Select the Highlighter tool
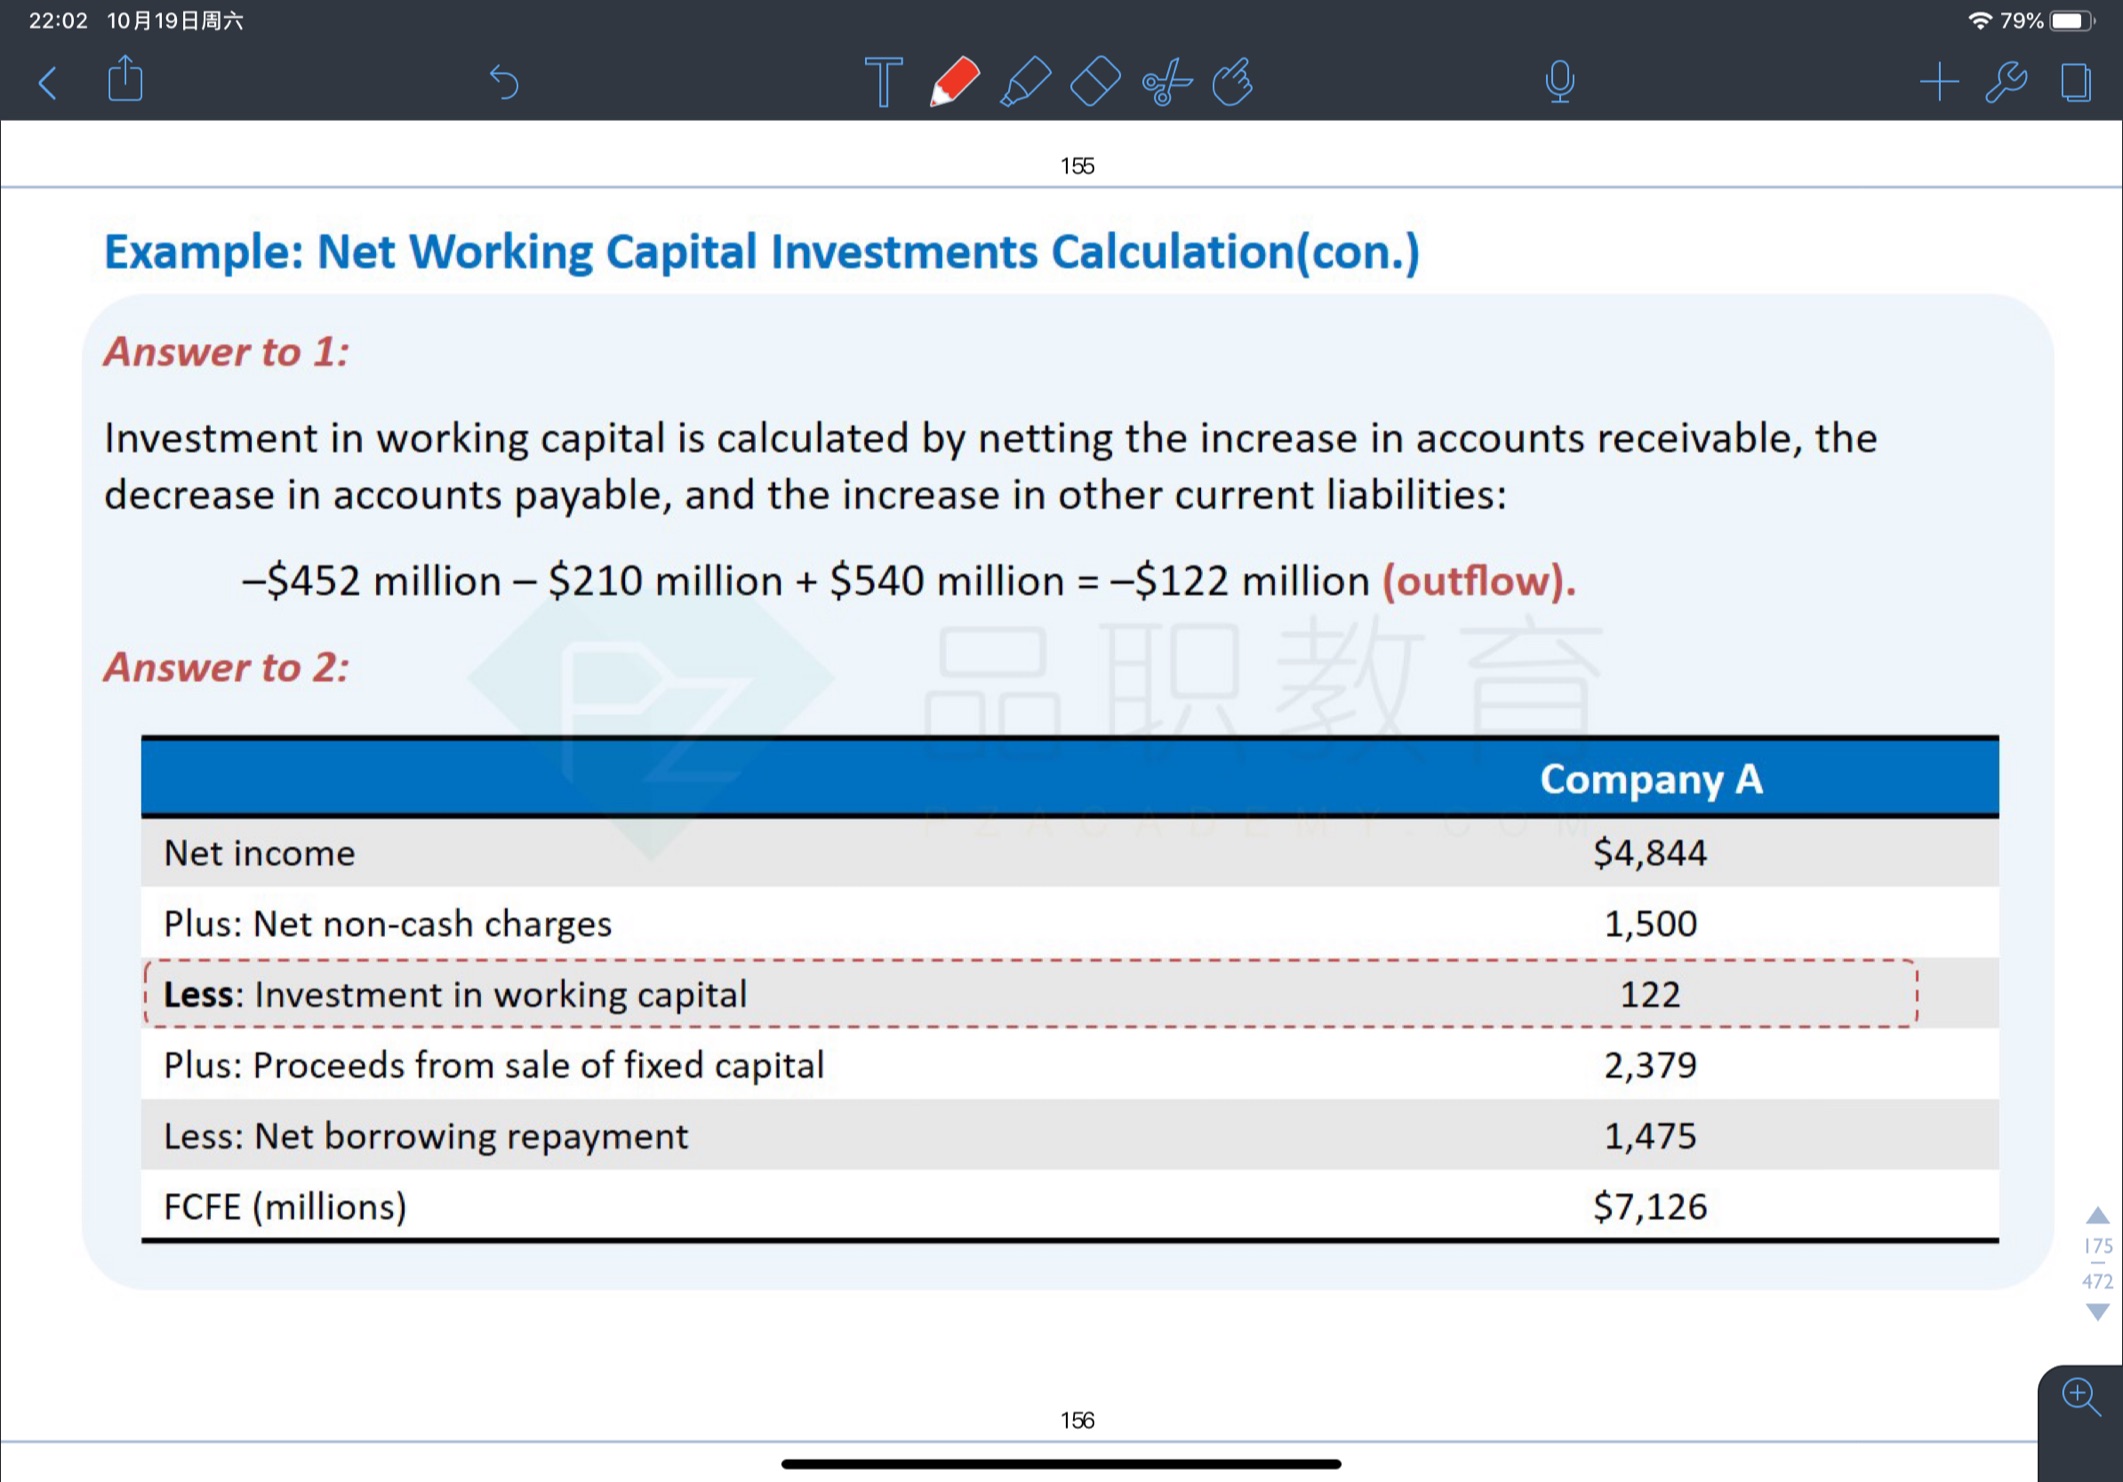The width and height of the screenshot is (2123, 1482). point(1024,81)
